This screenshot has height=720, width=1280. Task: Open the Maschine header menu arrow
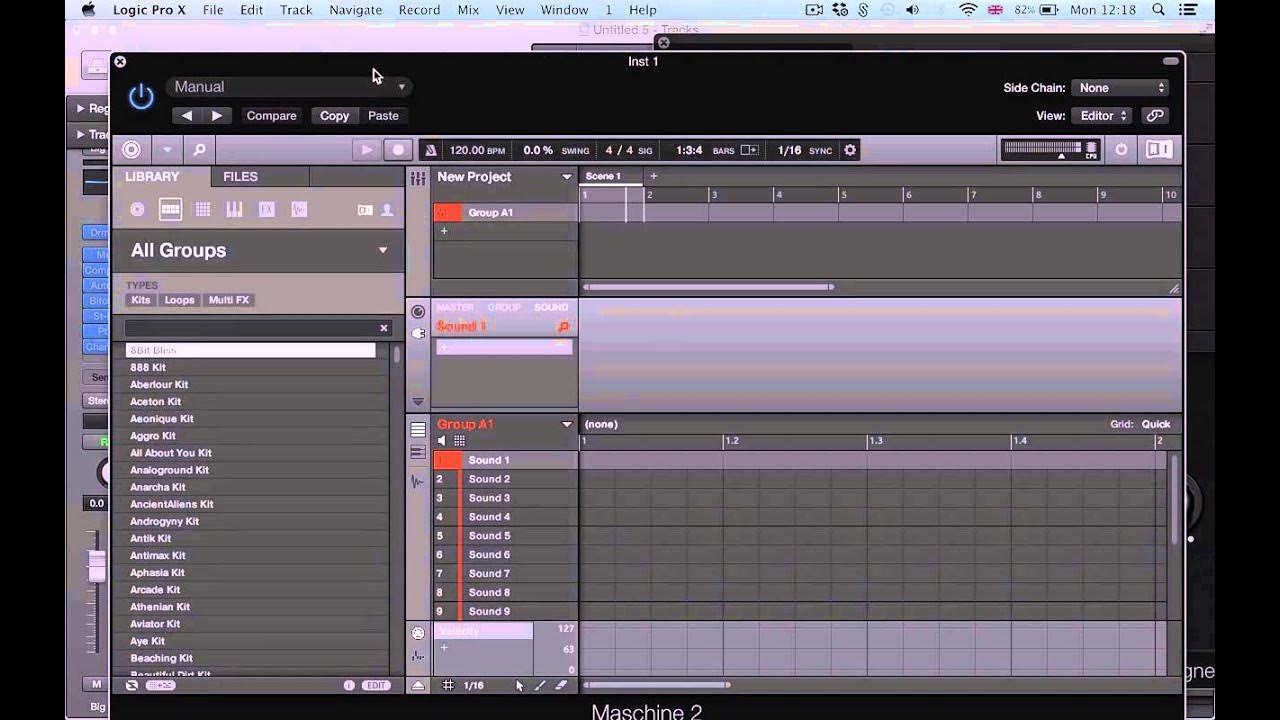[x=167, y=150]
